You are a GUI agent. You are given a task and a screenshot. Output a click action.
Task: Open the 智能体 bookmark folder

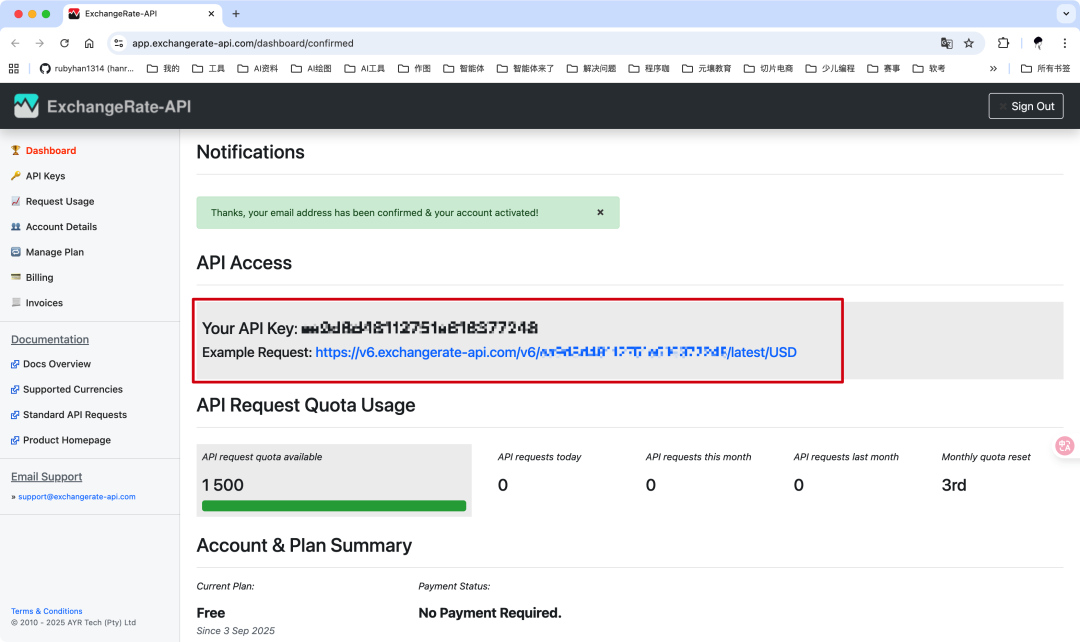point(464,68)
